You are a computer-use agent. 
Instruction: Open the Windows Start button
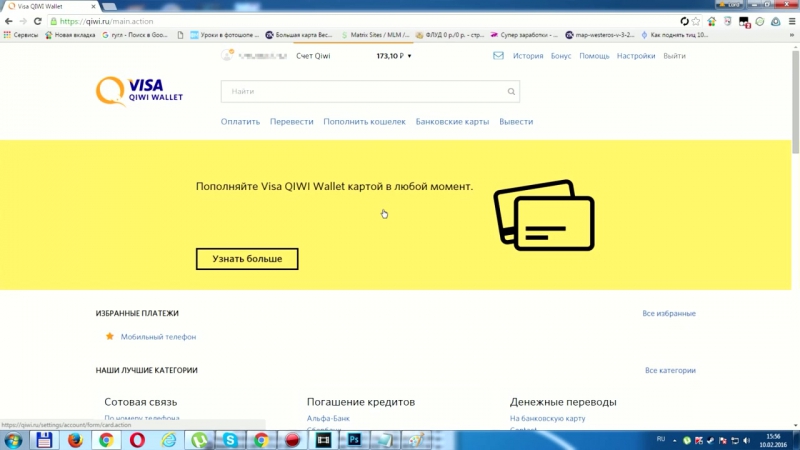13,440
